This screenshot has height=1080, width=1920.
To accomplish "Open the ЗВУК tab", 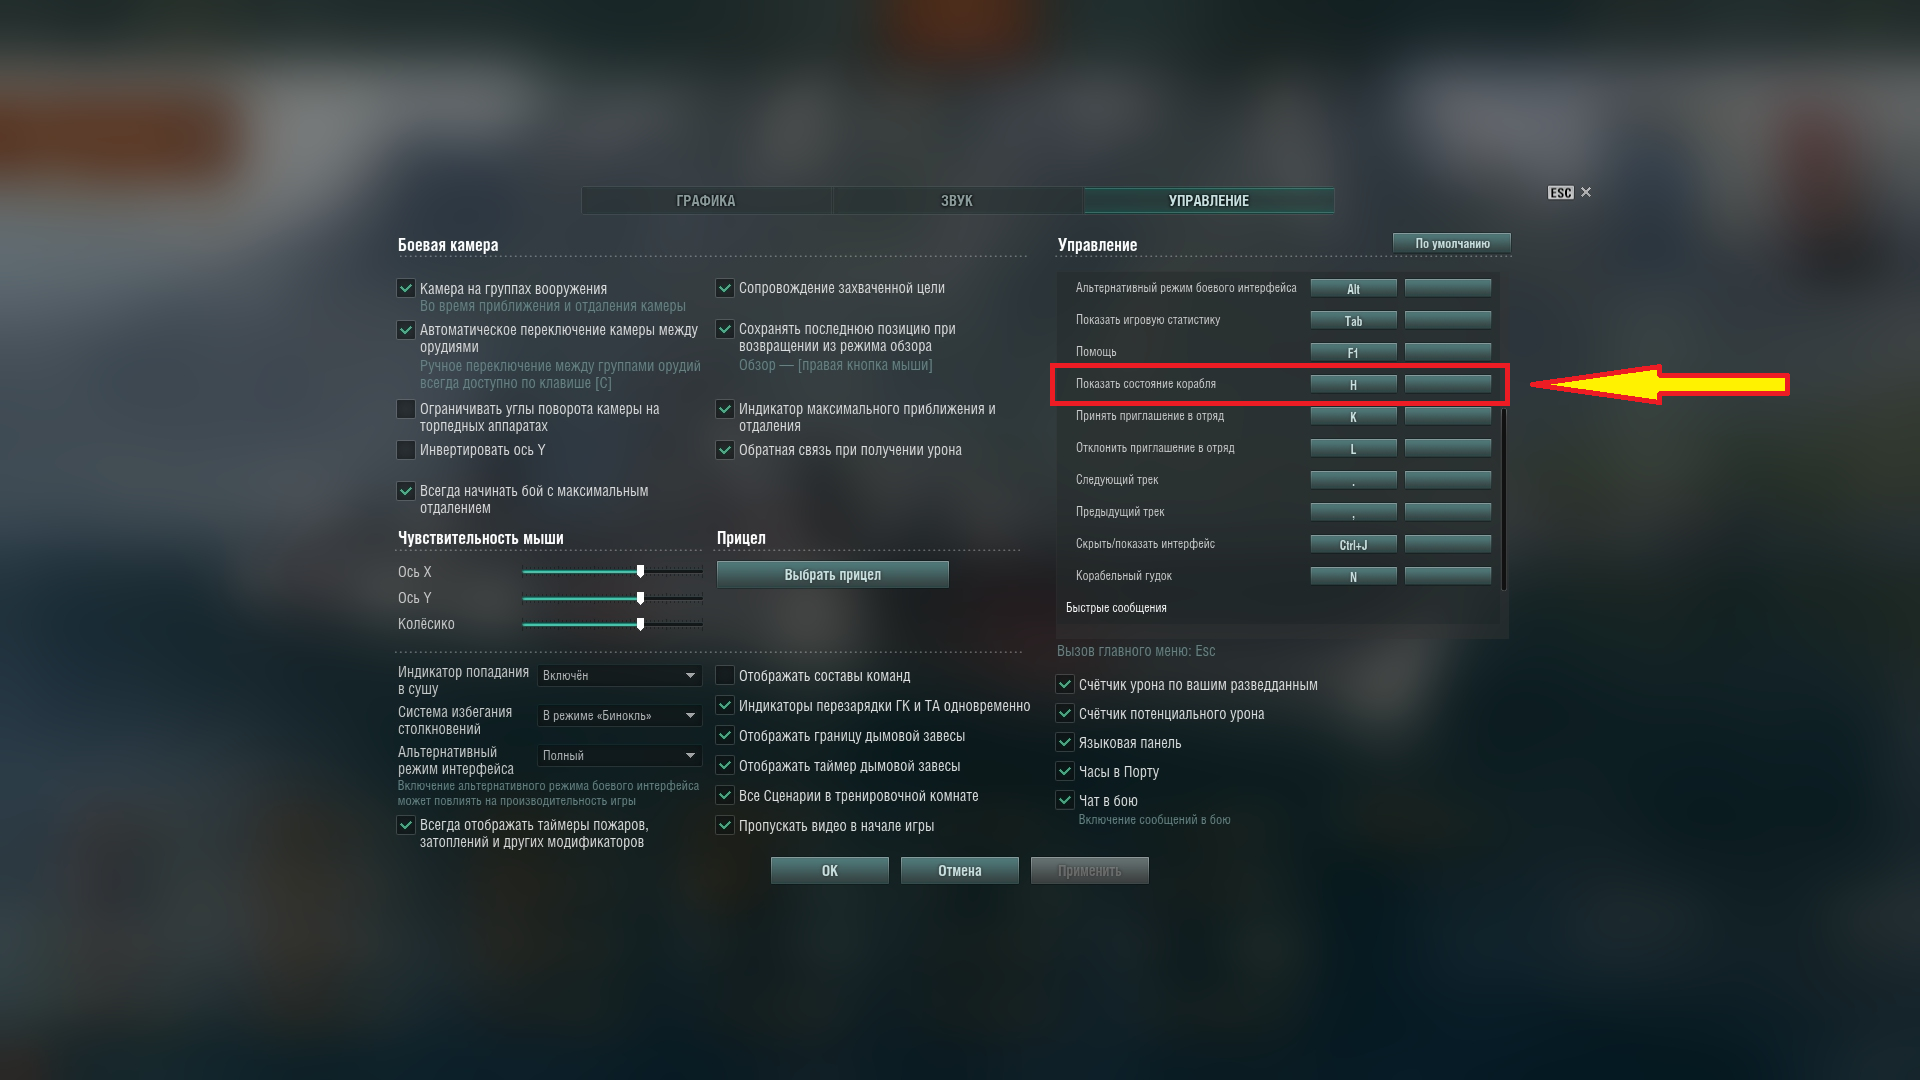I will [957, 201].
